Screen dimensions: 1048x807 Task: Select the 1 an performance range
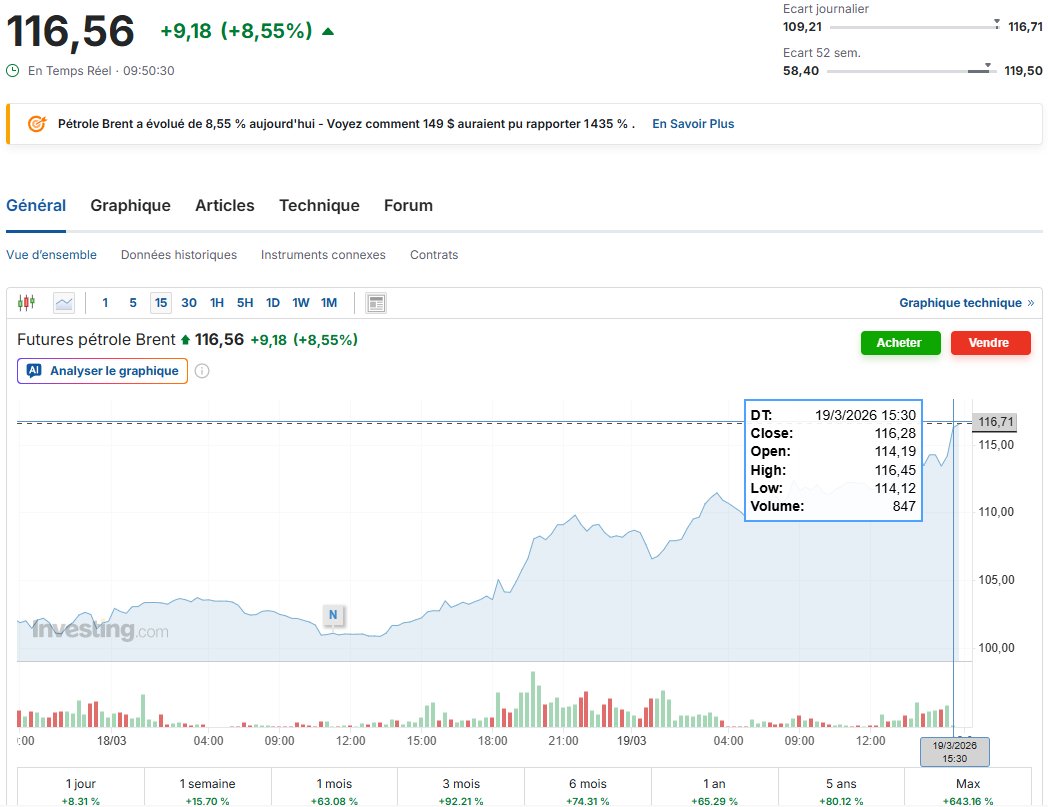point(714,788)
